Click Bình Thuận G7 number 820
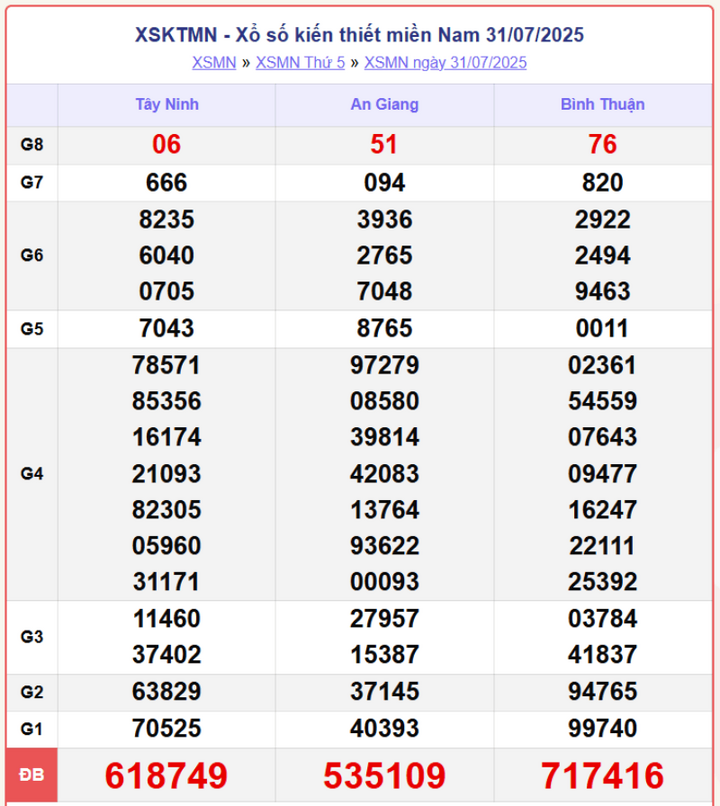 (x=602, y=183)
